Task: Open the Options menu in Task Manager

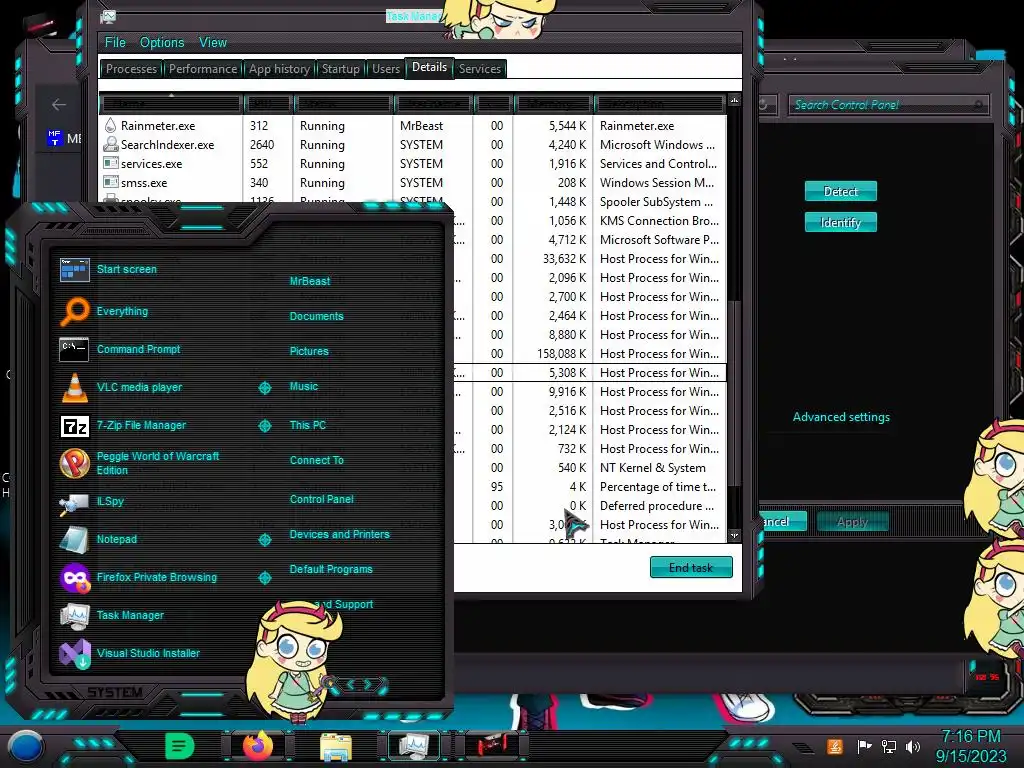Action: [162, 42]
